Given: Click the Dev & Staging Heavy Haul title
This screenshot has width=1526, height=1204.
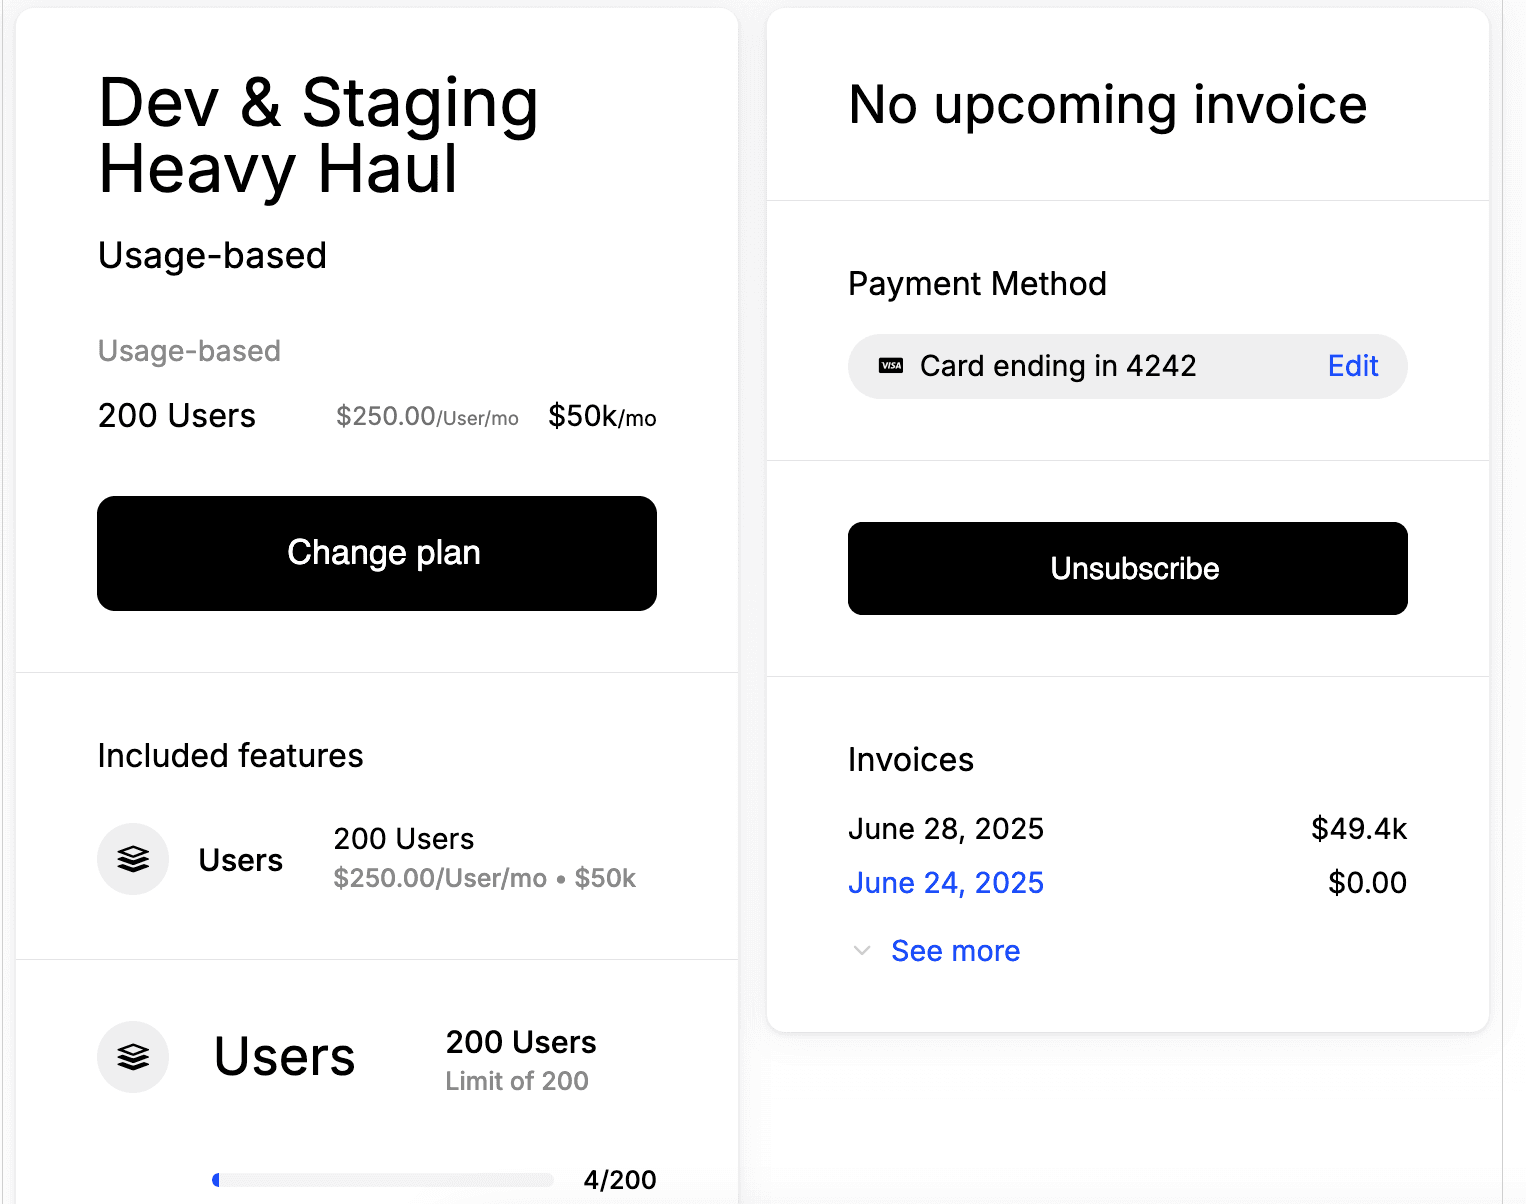Looking at the screenshot, I should click(318, 135).
